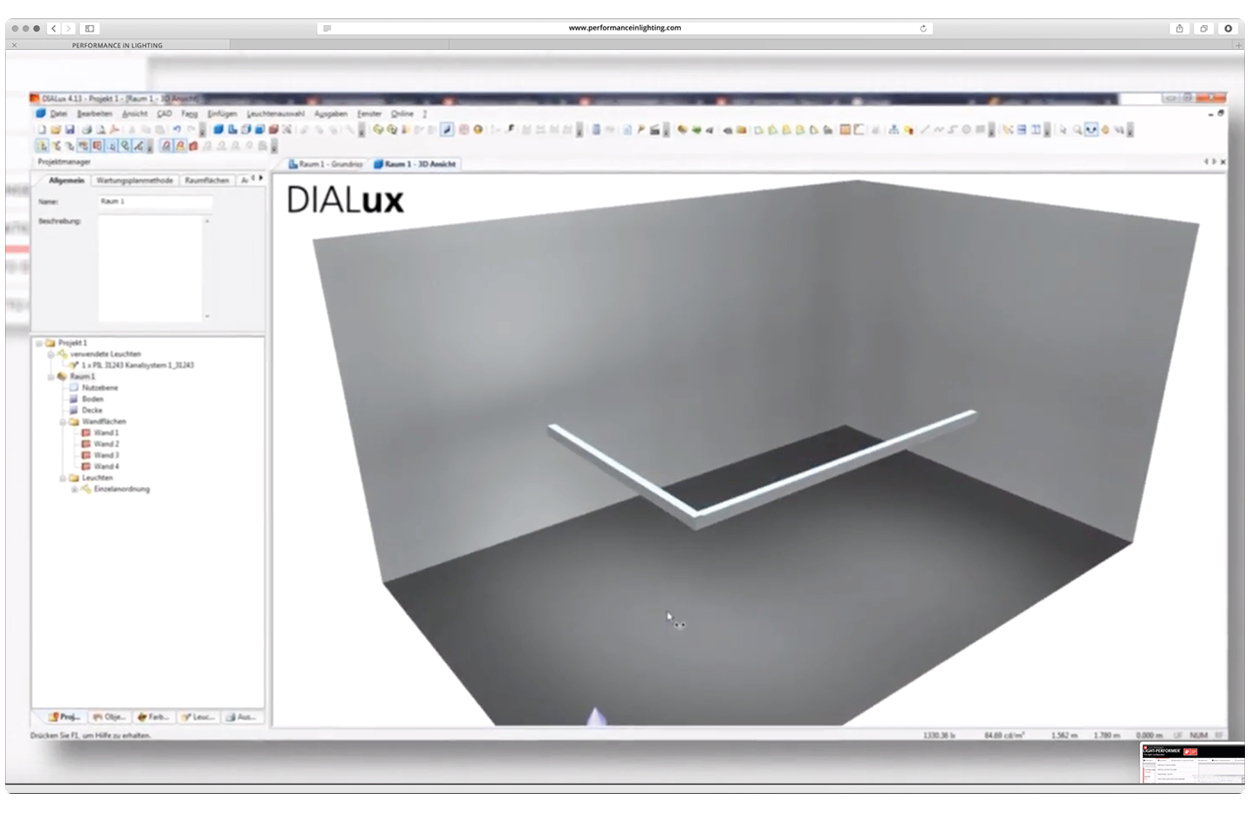Viewport: 1250px width, 833px height.
Task: Select Wand 3 in project tree
Action: tap(107, 455)
